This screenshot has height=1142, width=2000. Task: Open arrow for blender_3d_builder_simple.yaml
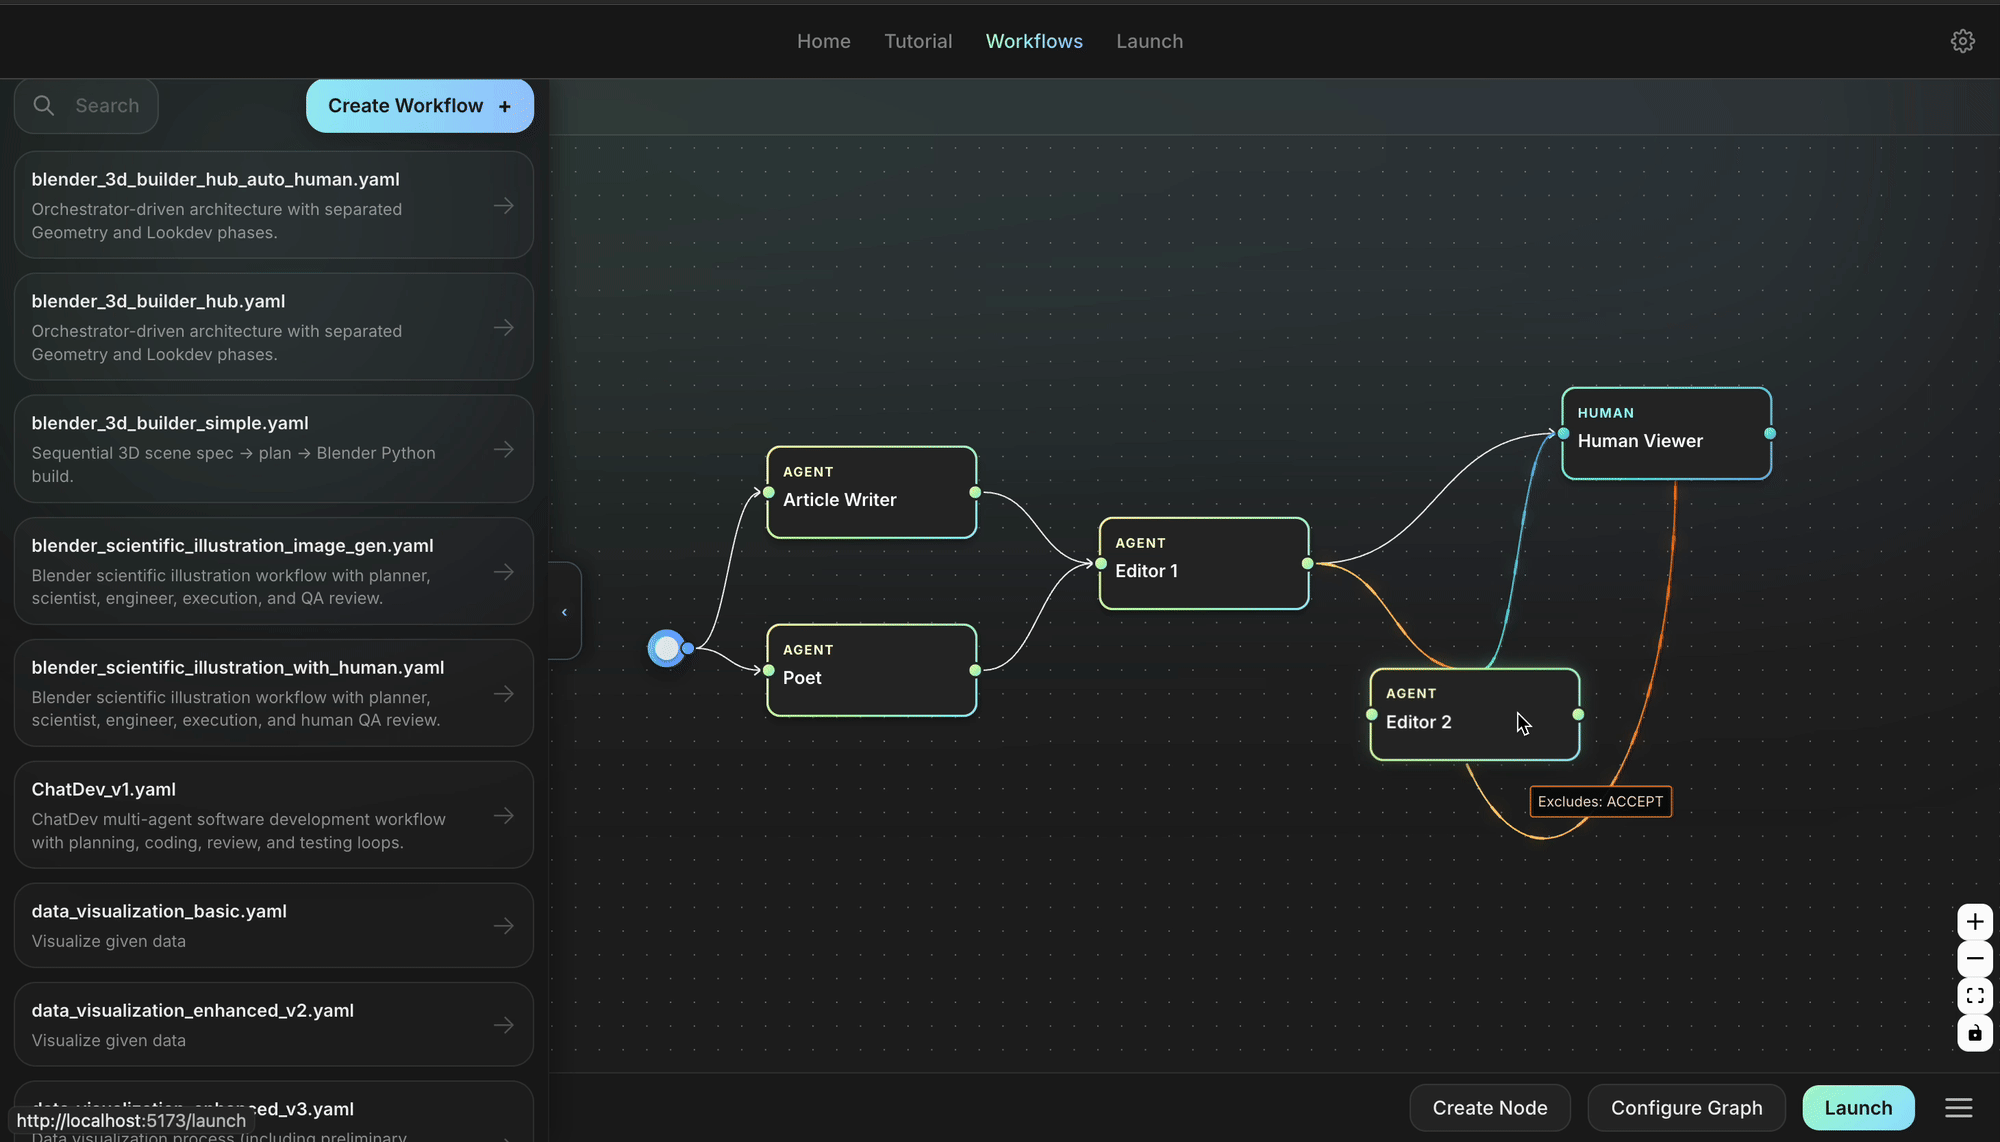click(x=504, y=449)
